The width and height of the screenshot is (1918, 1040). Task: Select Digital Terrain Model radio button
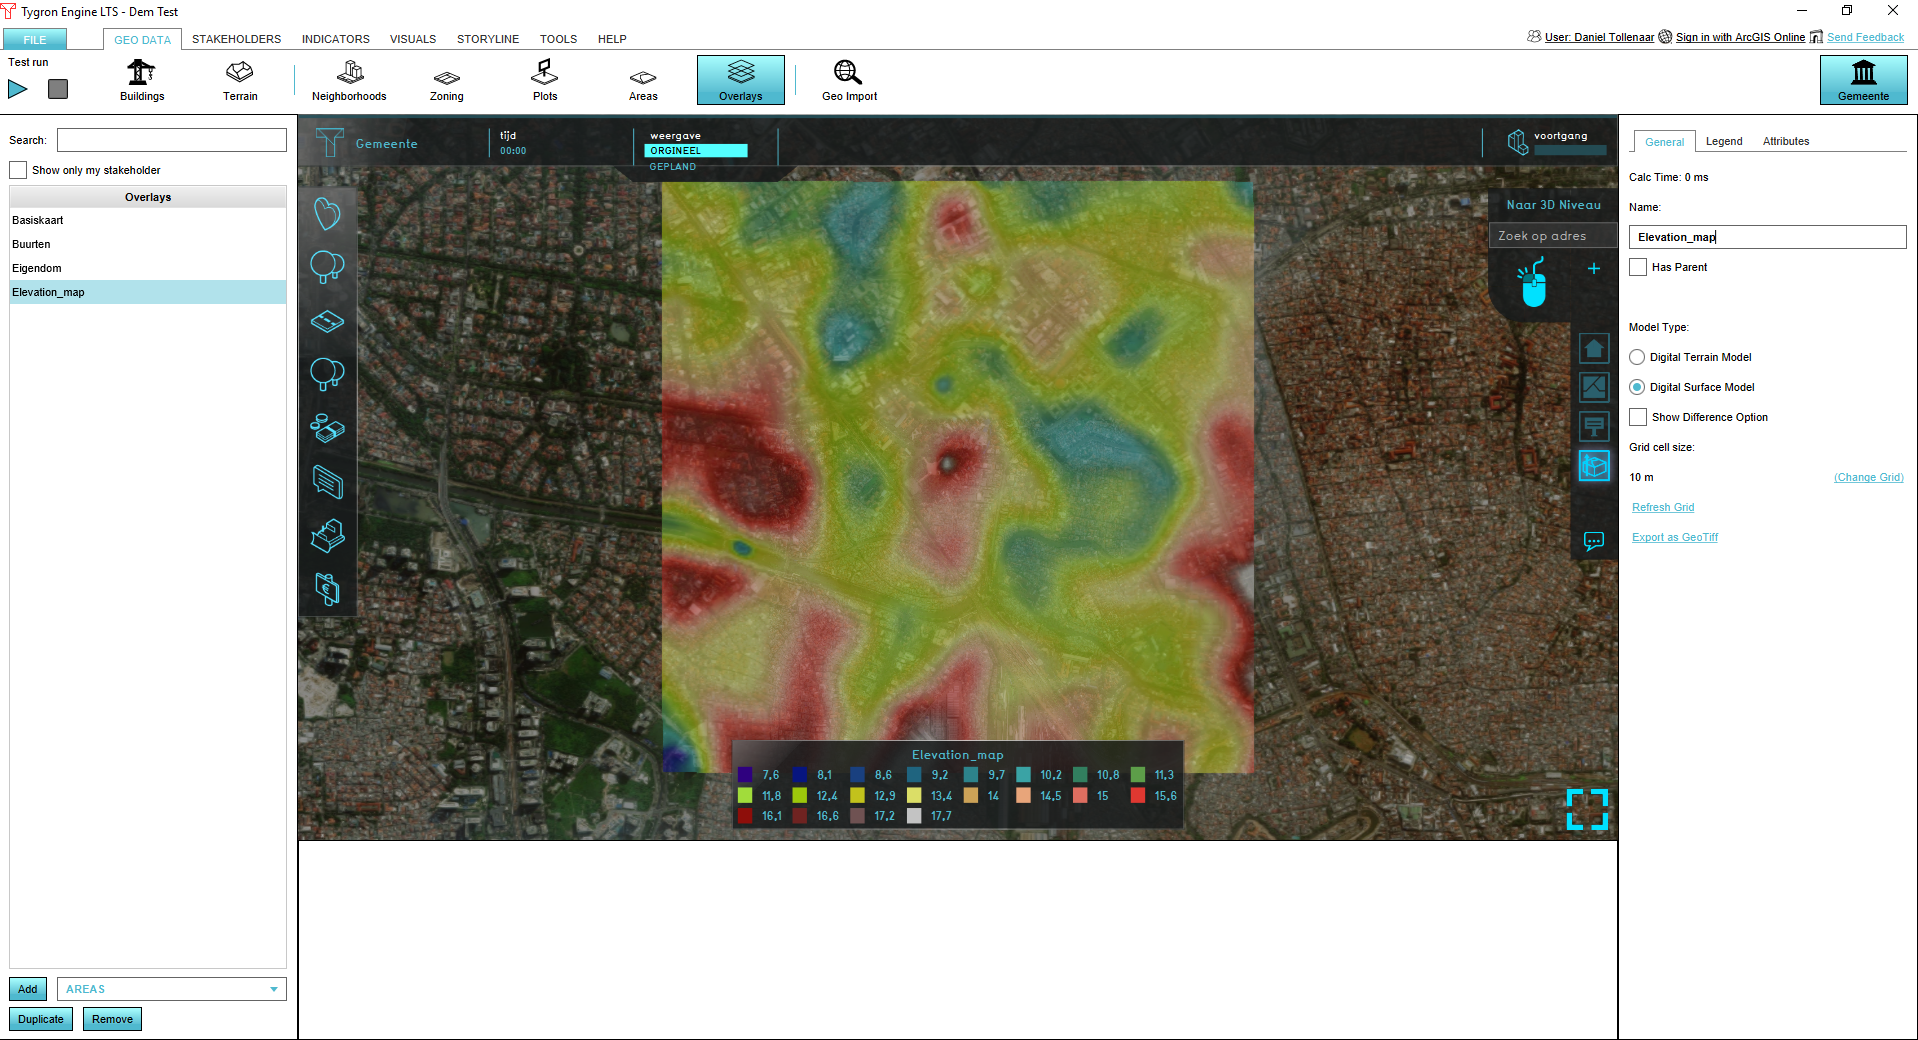[x=1637, y=357]
